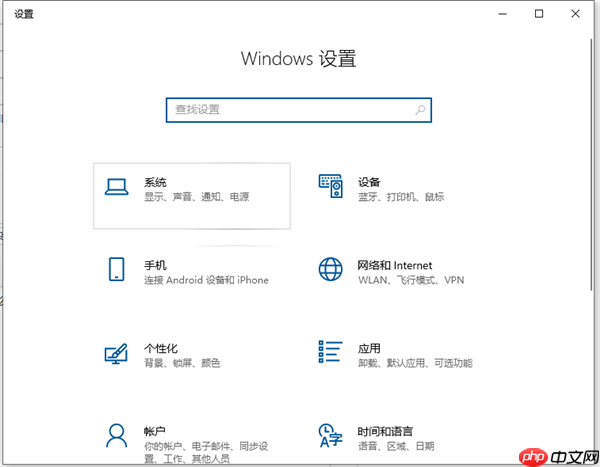Click the magnifier icon in search box
Viewport: 600px width, 467px height.
coord(420,110)
